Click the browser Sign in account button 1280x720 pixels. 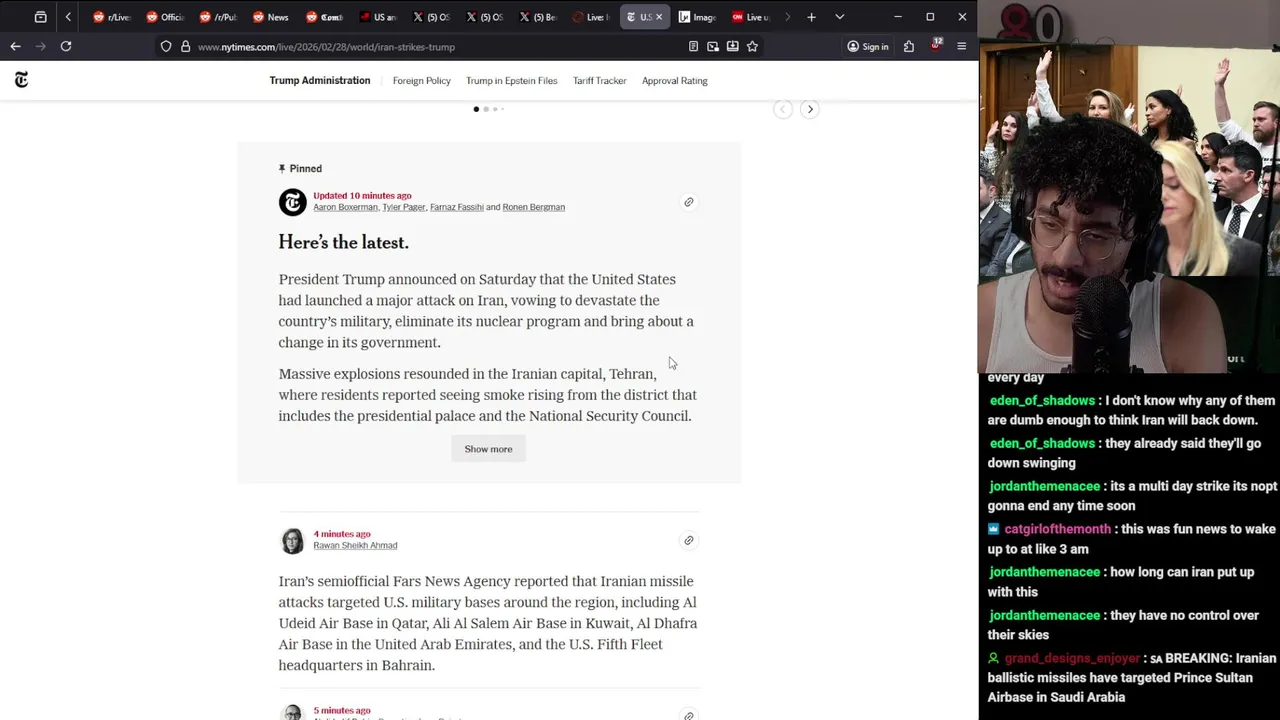click(867, 46)
